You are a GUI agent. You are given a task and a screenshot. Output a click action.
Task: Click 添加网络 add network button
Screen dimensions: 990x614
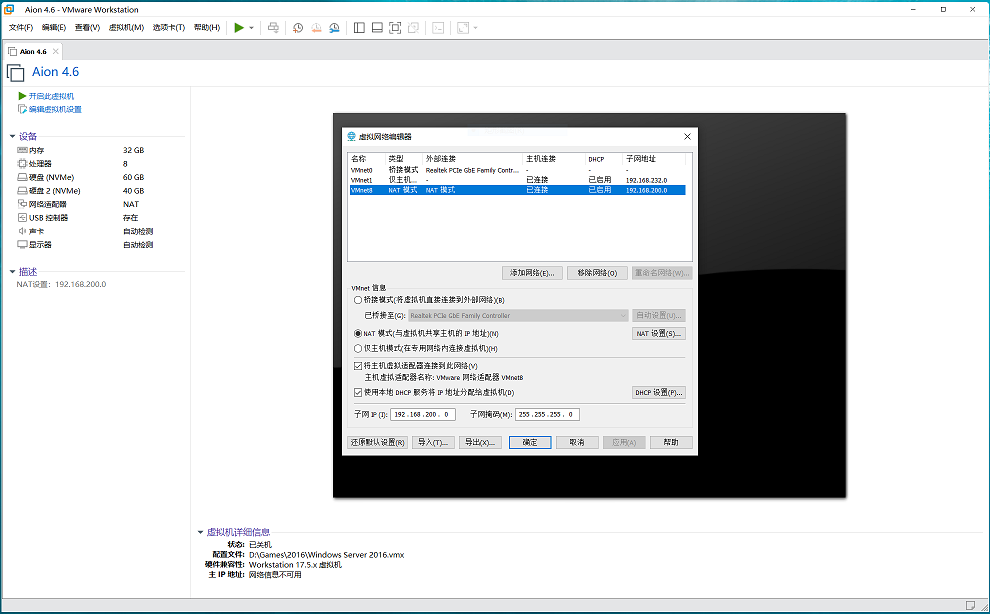(x=531, y=273)
